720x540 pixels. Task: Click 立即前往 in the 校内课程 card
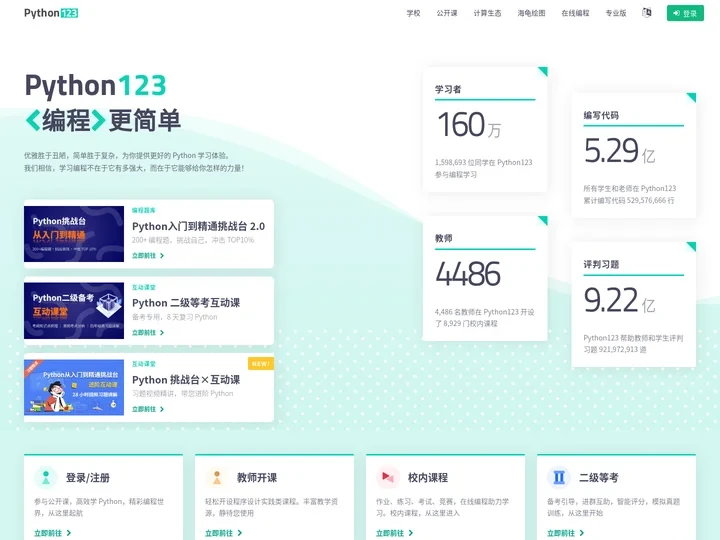394,533
